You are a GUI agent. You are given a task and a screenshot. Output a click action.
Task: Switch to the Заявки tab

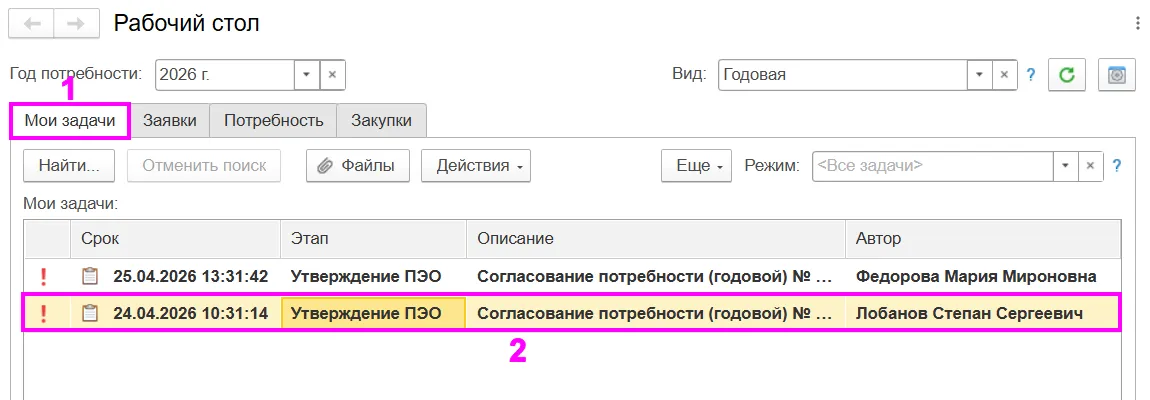pyautogui.click(x=169, y=120)
